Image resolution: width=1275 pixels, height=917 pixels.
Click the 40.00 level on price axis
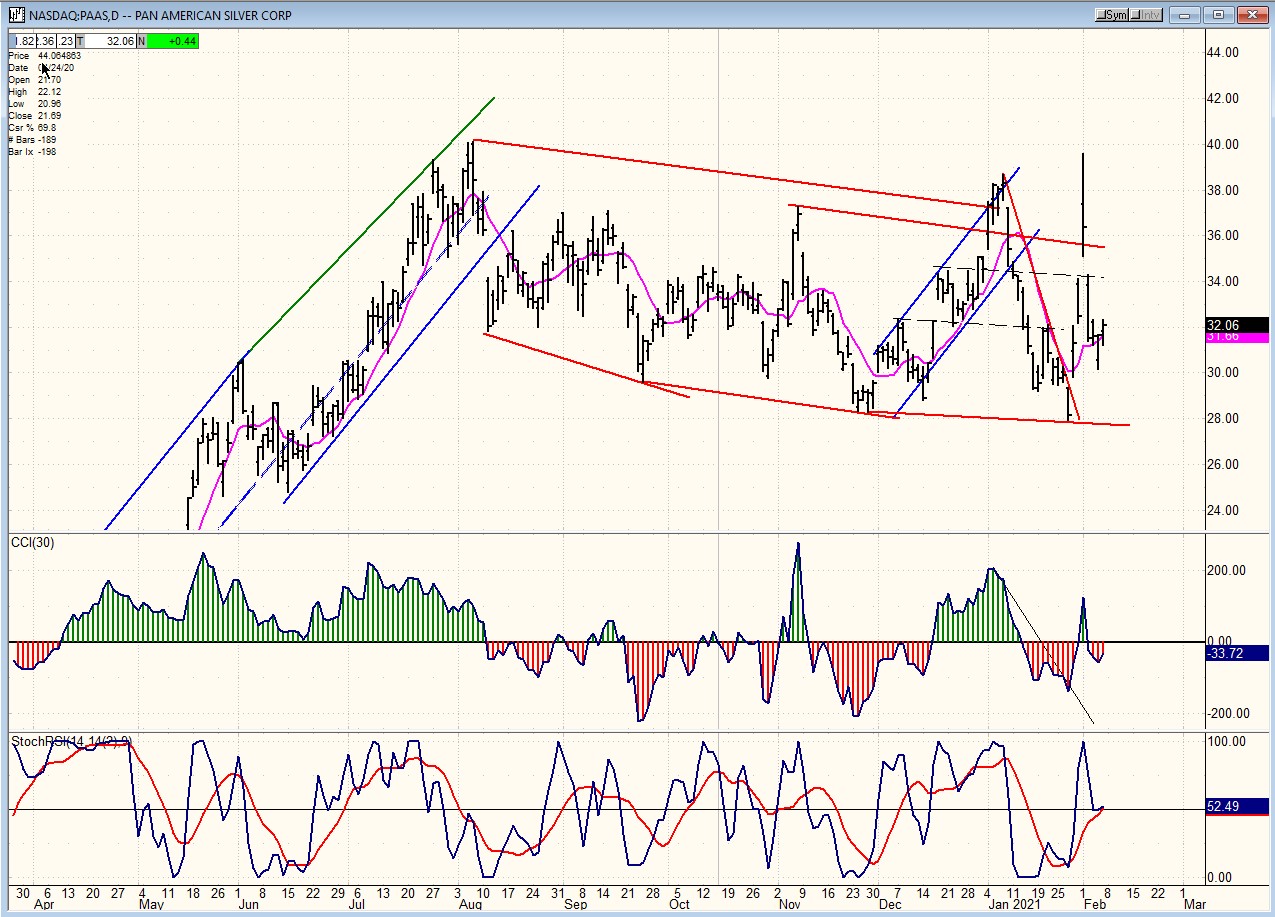tap(1224, 144)
